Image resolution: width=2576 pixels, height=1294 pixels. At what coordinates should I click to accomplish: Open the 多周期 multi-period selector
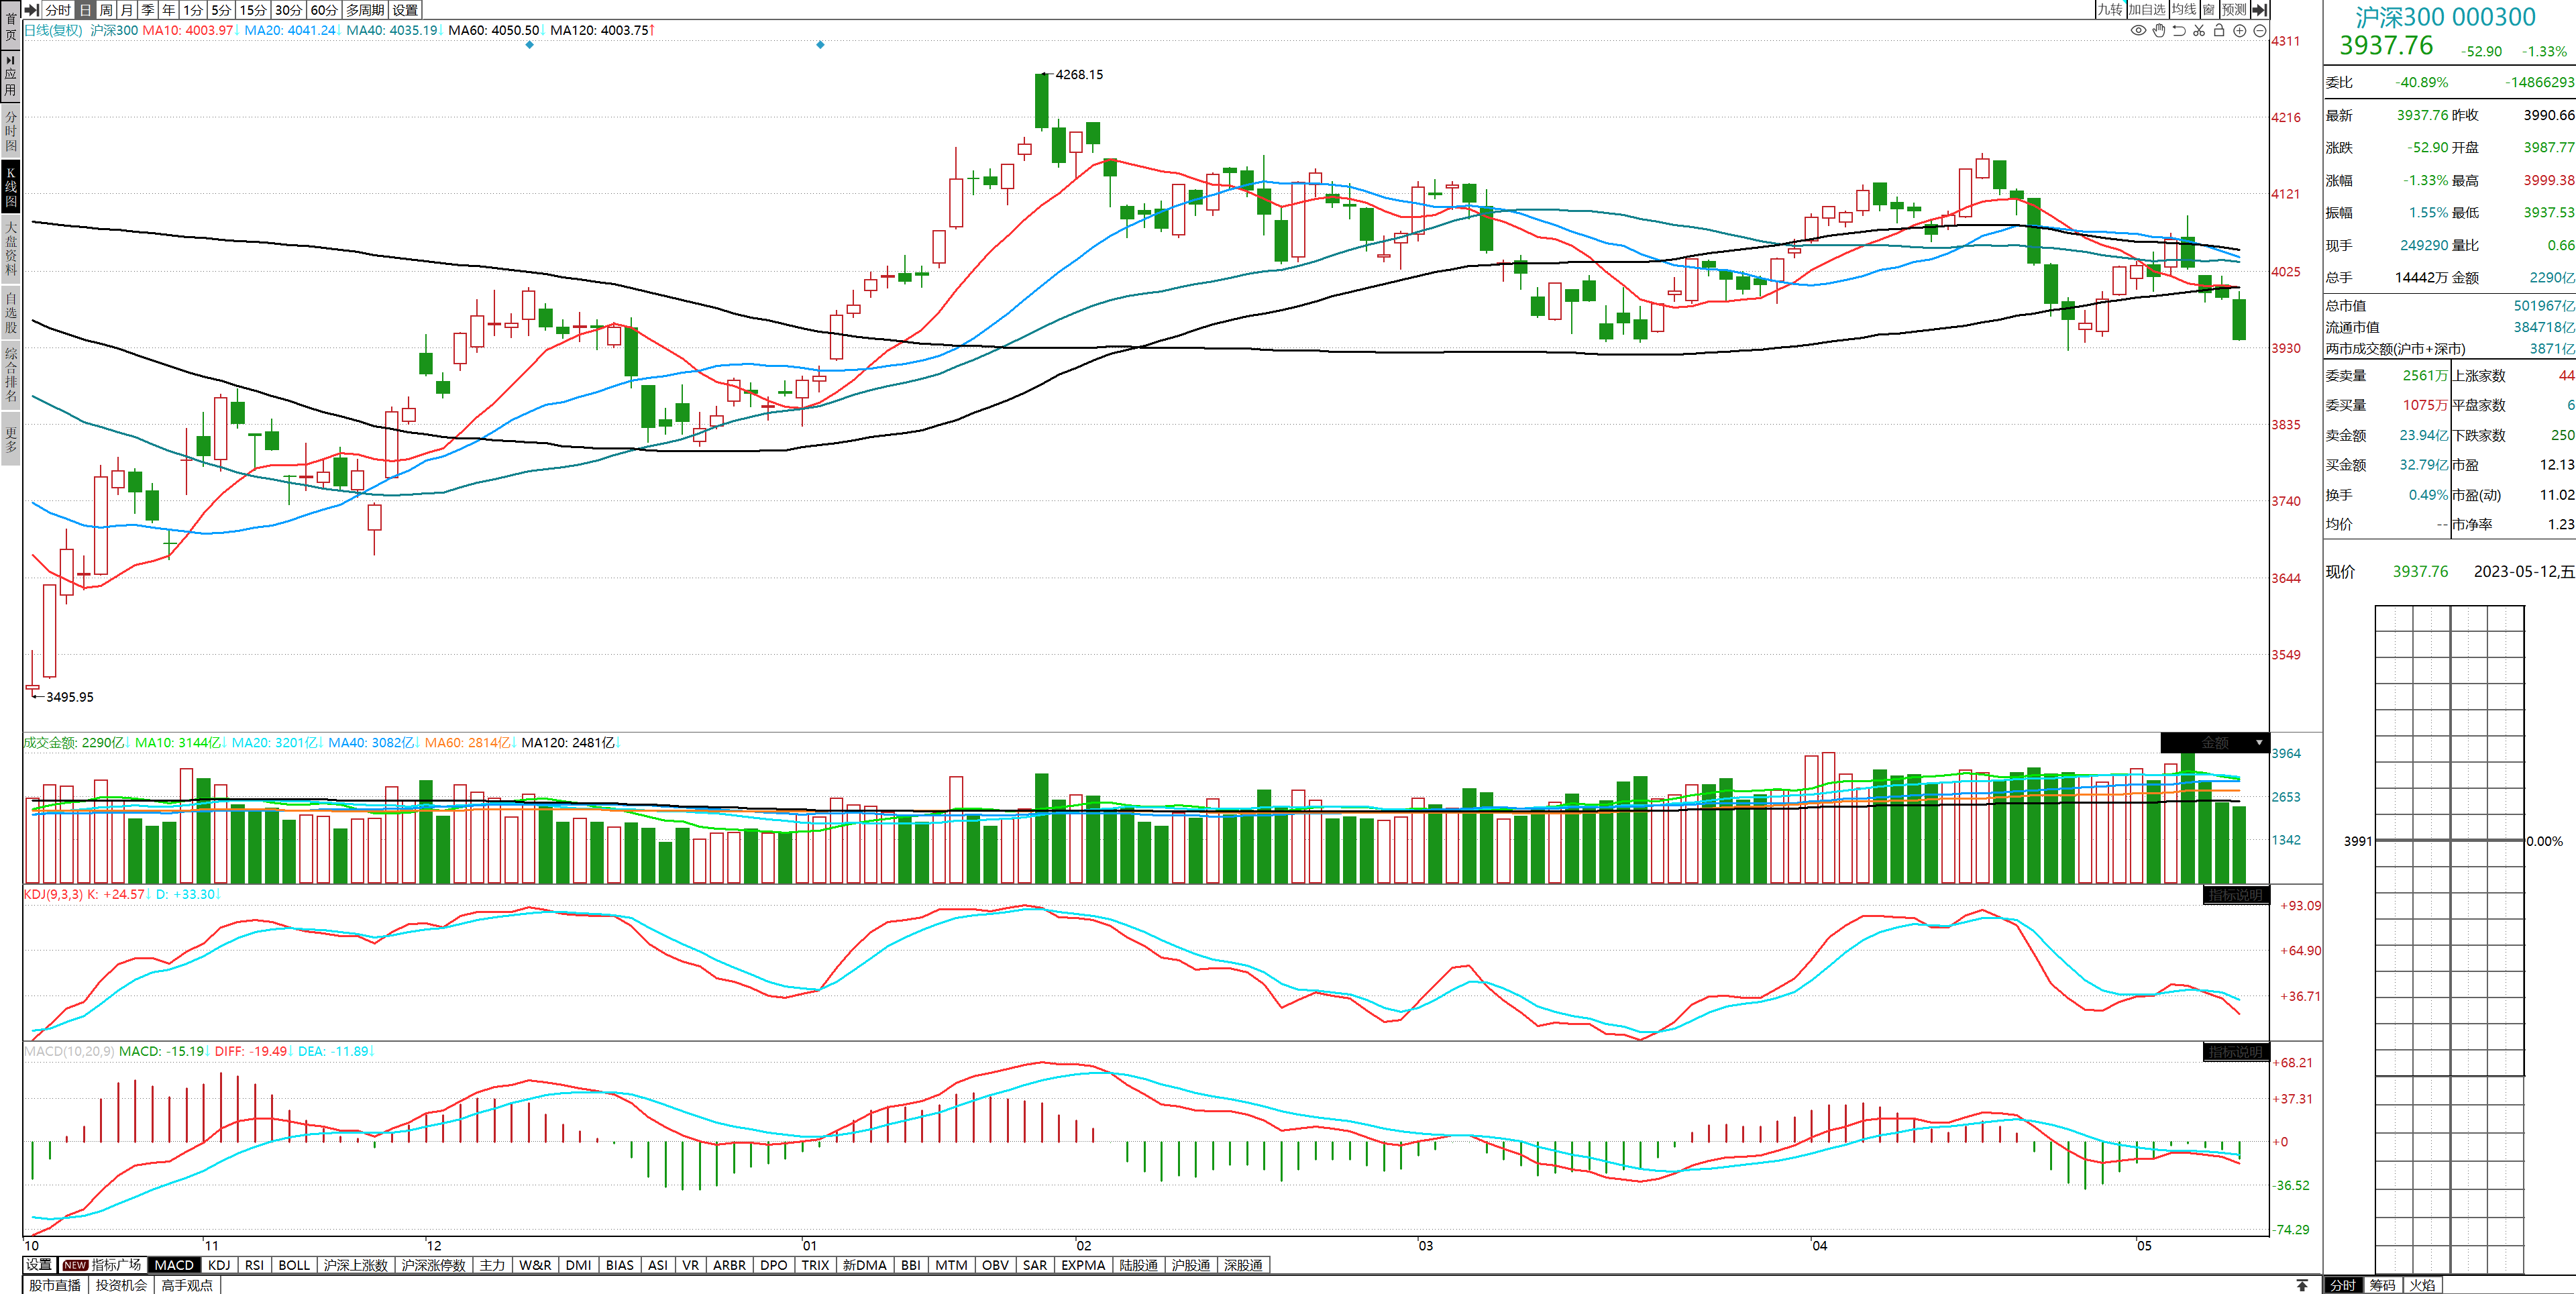coord(365,9)
